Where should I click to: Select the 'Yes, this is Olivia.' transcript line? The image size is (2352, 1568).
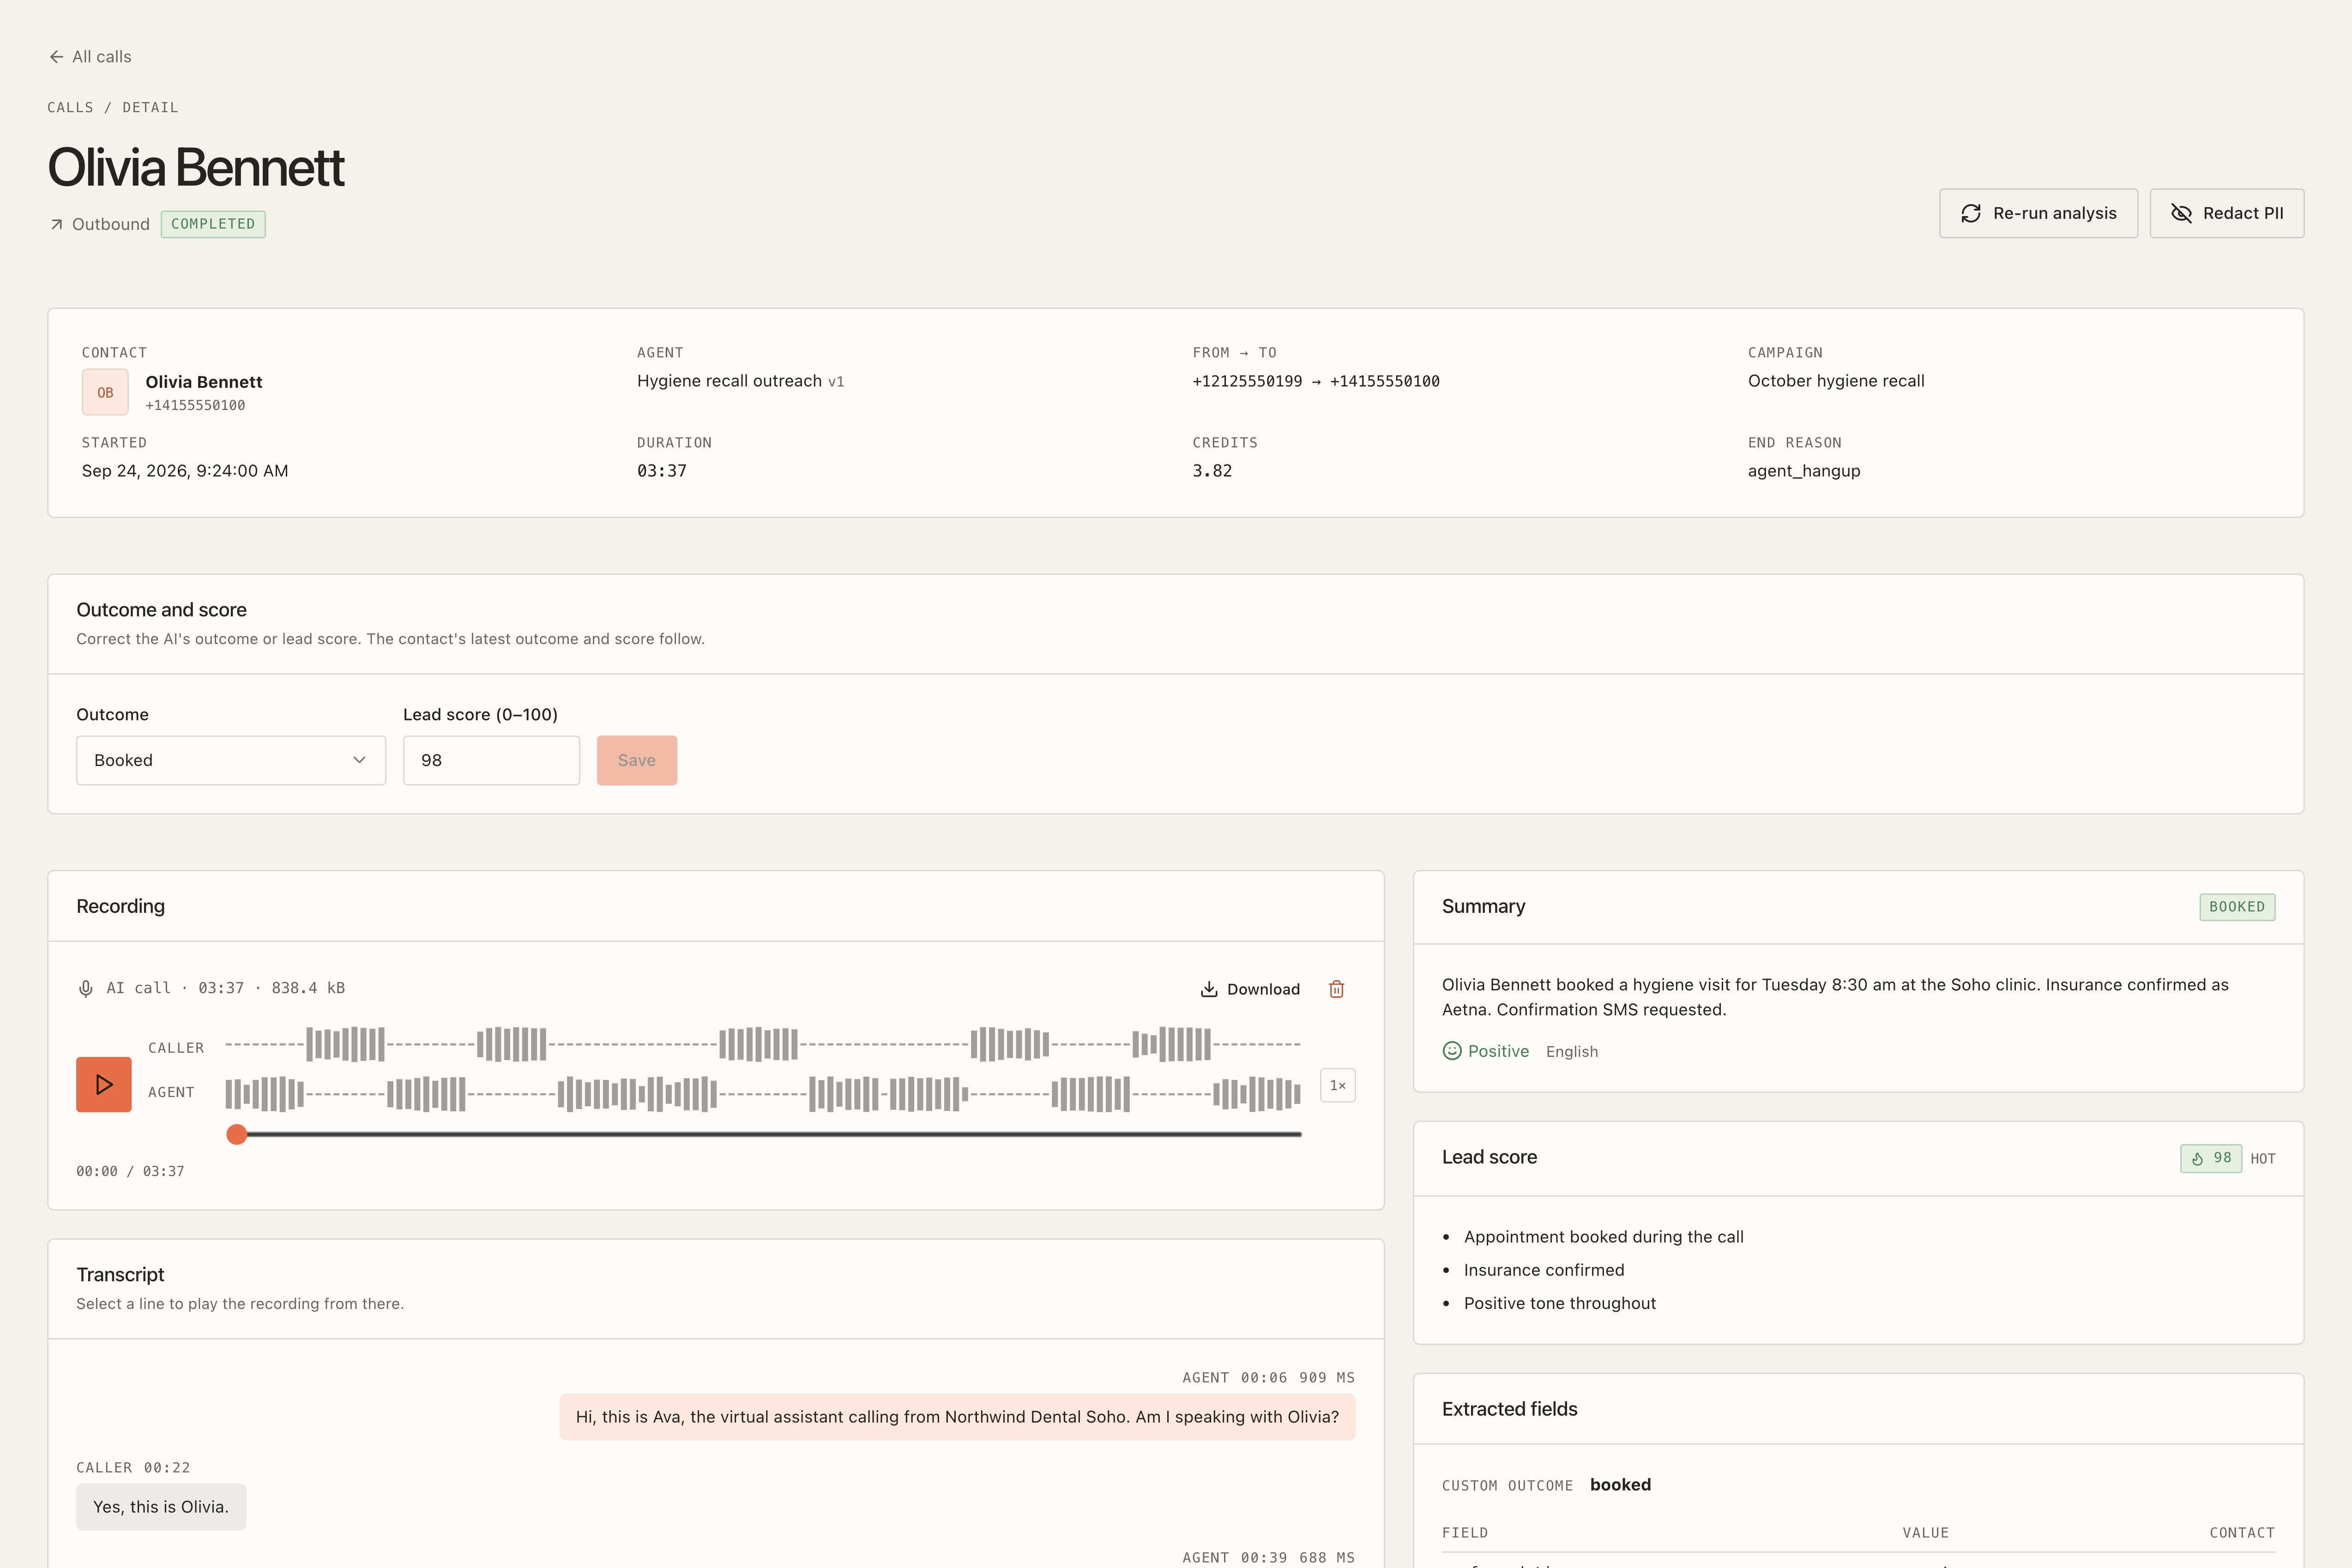pos(161,1507)
